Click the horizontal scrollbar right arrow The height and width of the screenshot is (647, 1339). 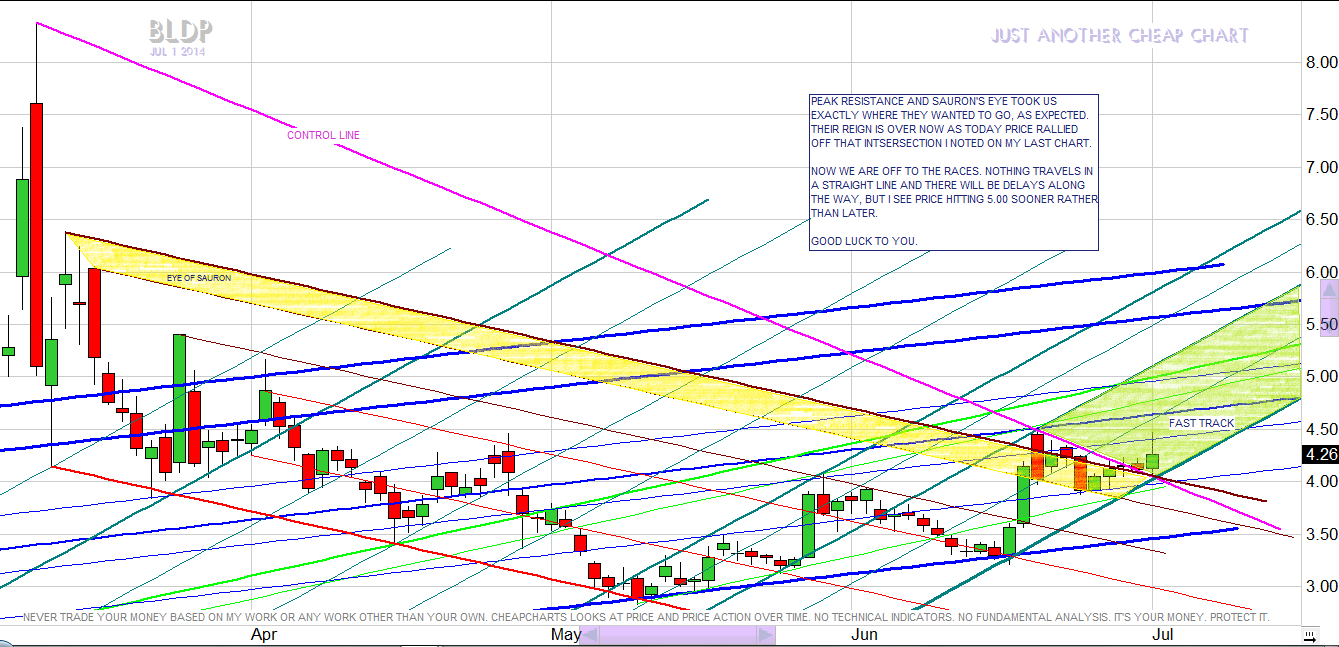(x=765, y=635)
